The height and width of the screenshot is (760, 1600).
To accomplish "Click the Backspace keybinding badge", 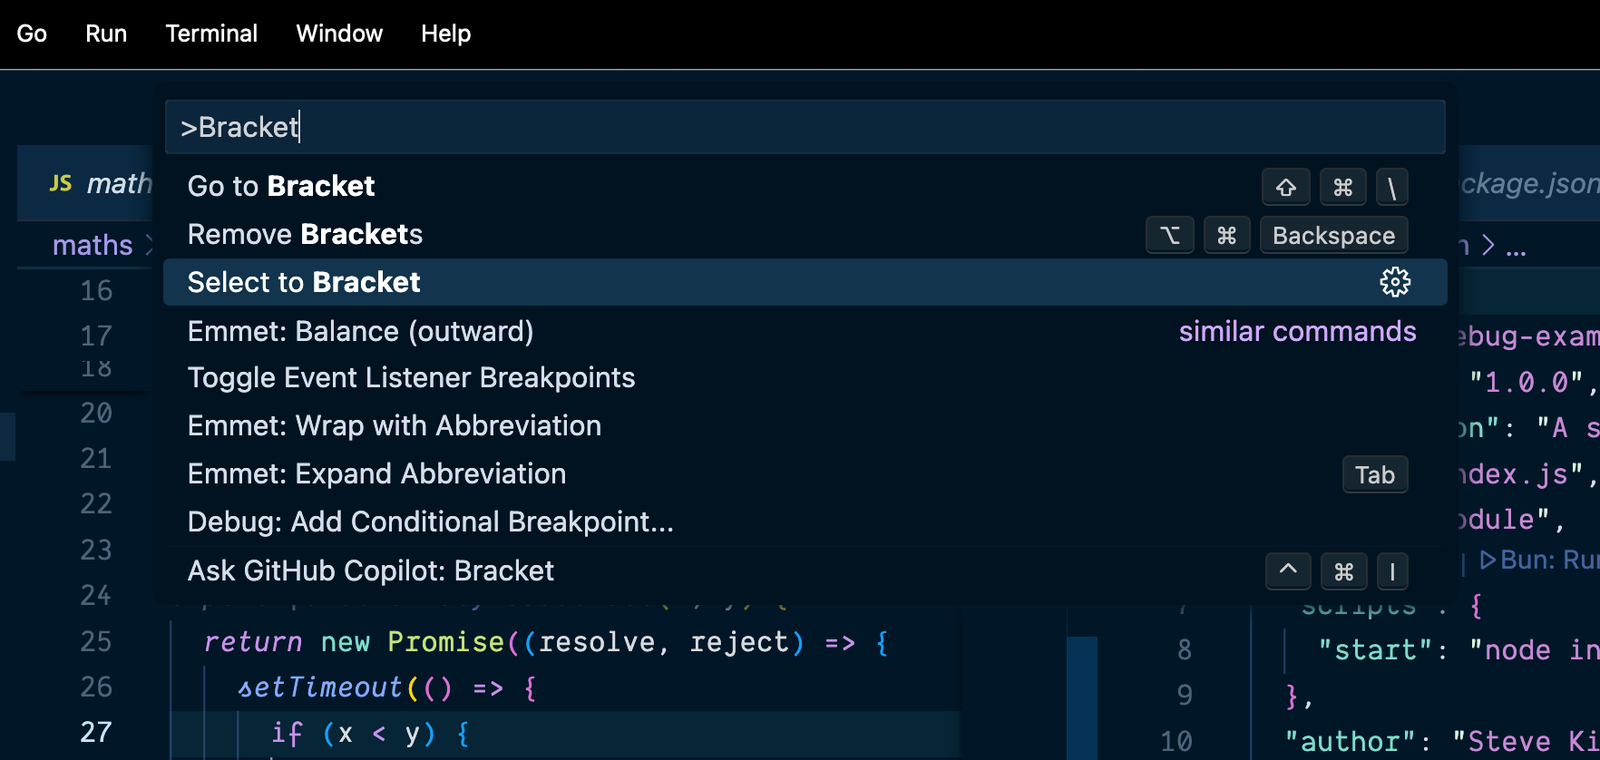I will click(1333, 235).
